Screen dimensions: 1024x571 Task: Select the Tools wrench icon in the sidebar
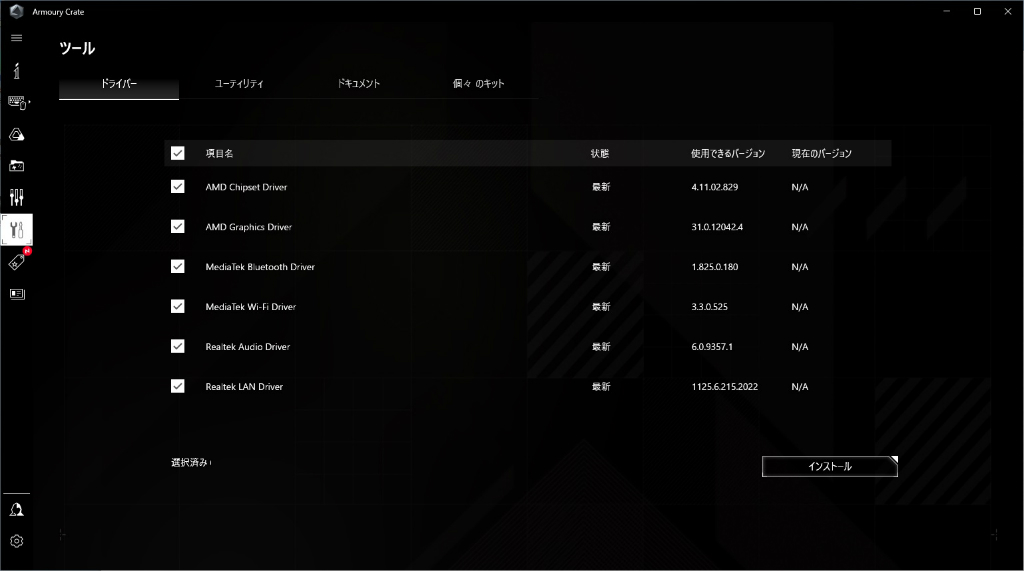[x=17, y=230]
